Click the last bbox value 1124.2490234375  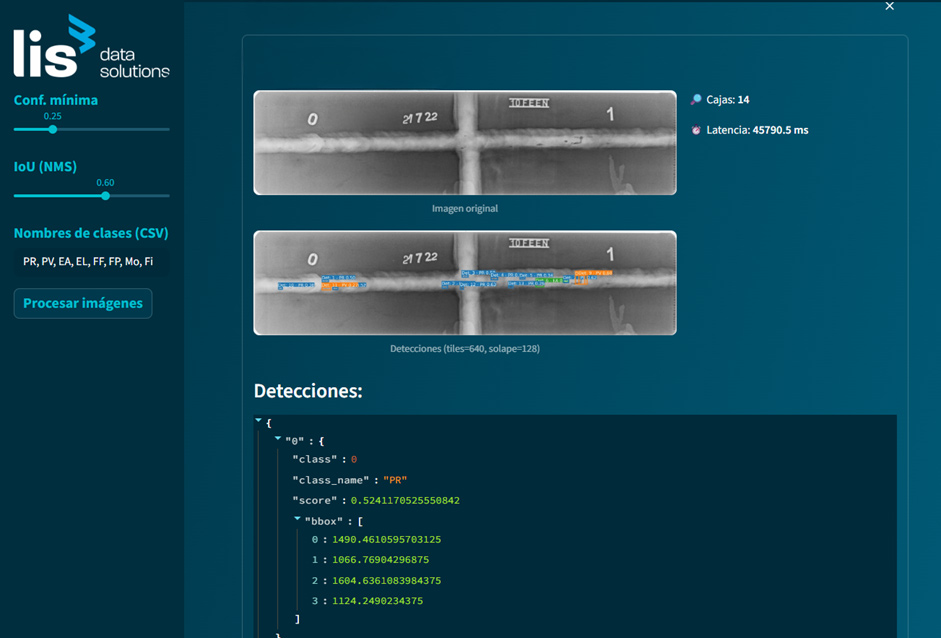(377, 601)
